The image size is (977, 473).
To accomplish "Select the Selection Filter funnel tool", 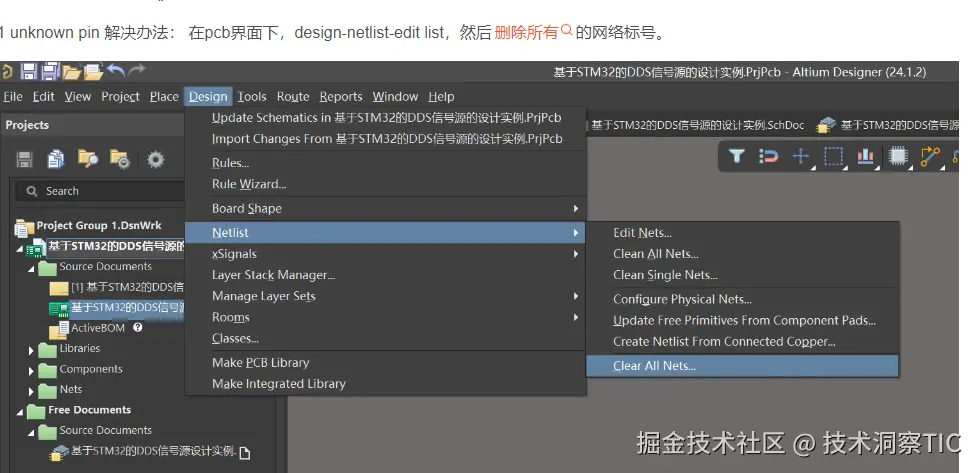I will click(737, 156).
